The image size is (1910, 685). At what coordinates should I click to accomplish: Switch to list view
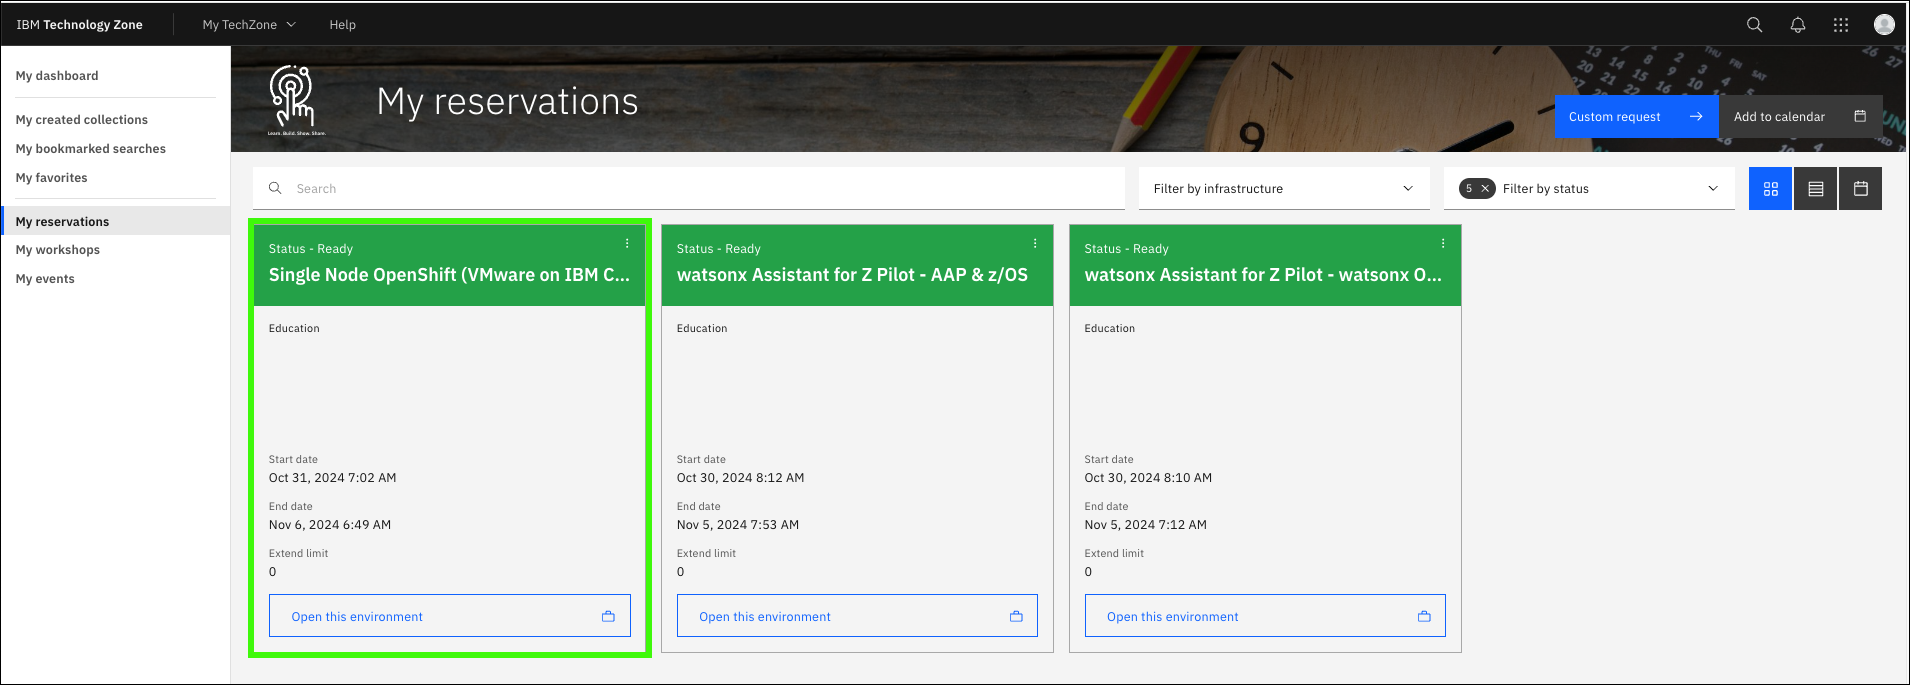[x=1815, y=189]
